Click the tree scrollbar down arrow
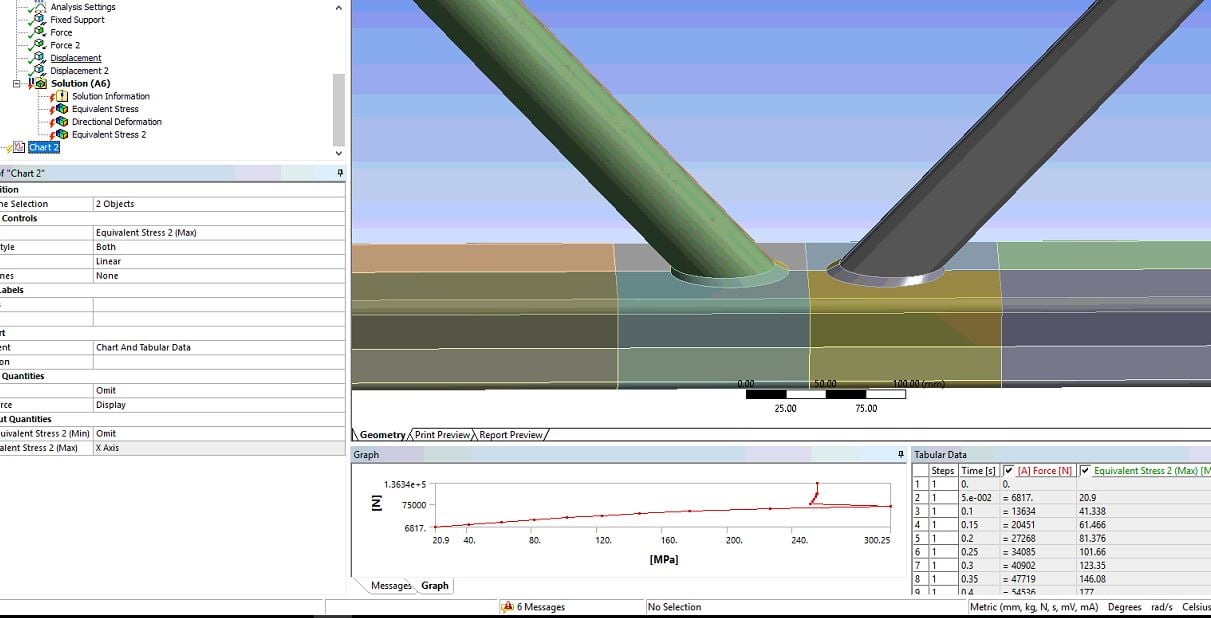 [338, 153]
